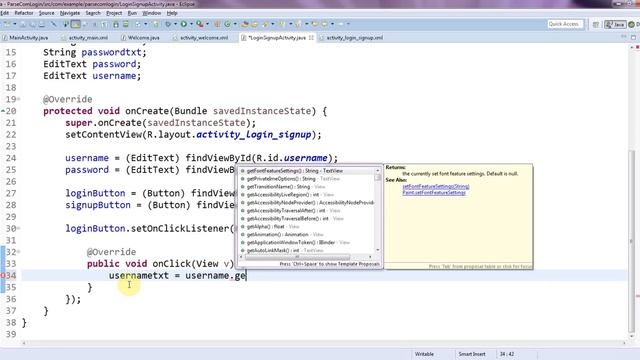The image size is (640, 360).
Task: Open the Navigate menu
Action: pos(70,13)
